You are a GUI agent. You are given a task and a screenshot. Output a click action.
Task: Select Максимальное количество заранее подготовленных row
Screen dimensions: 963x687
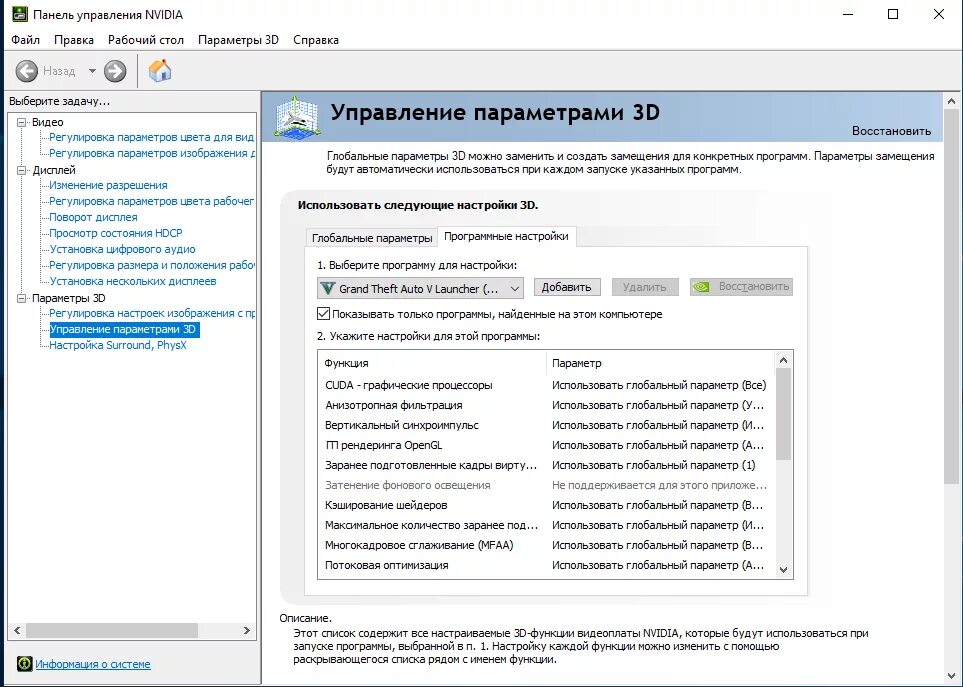tap(546, 525)
